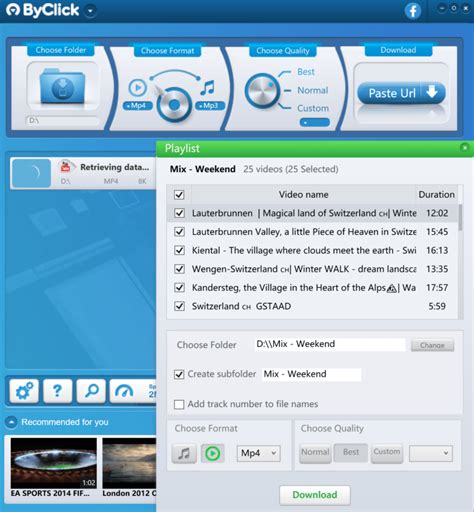
Task: Select the Mp3 music note format
Action: (208, 88)
